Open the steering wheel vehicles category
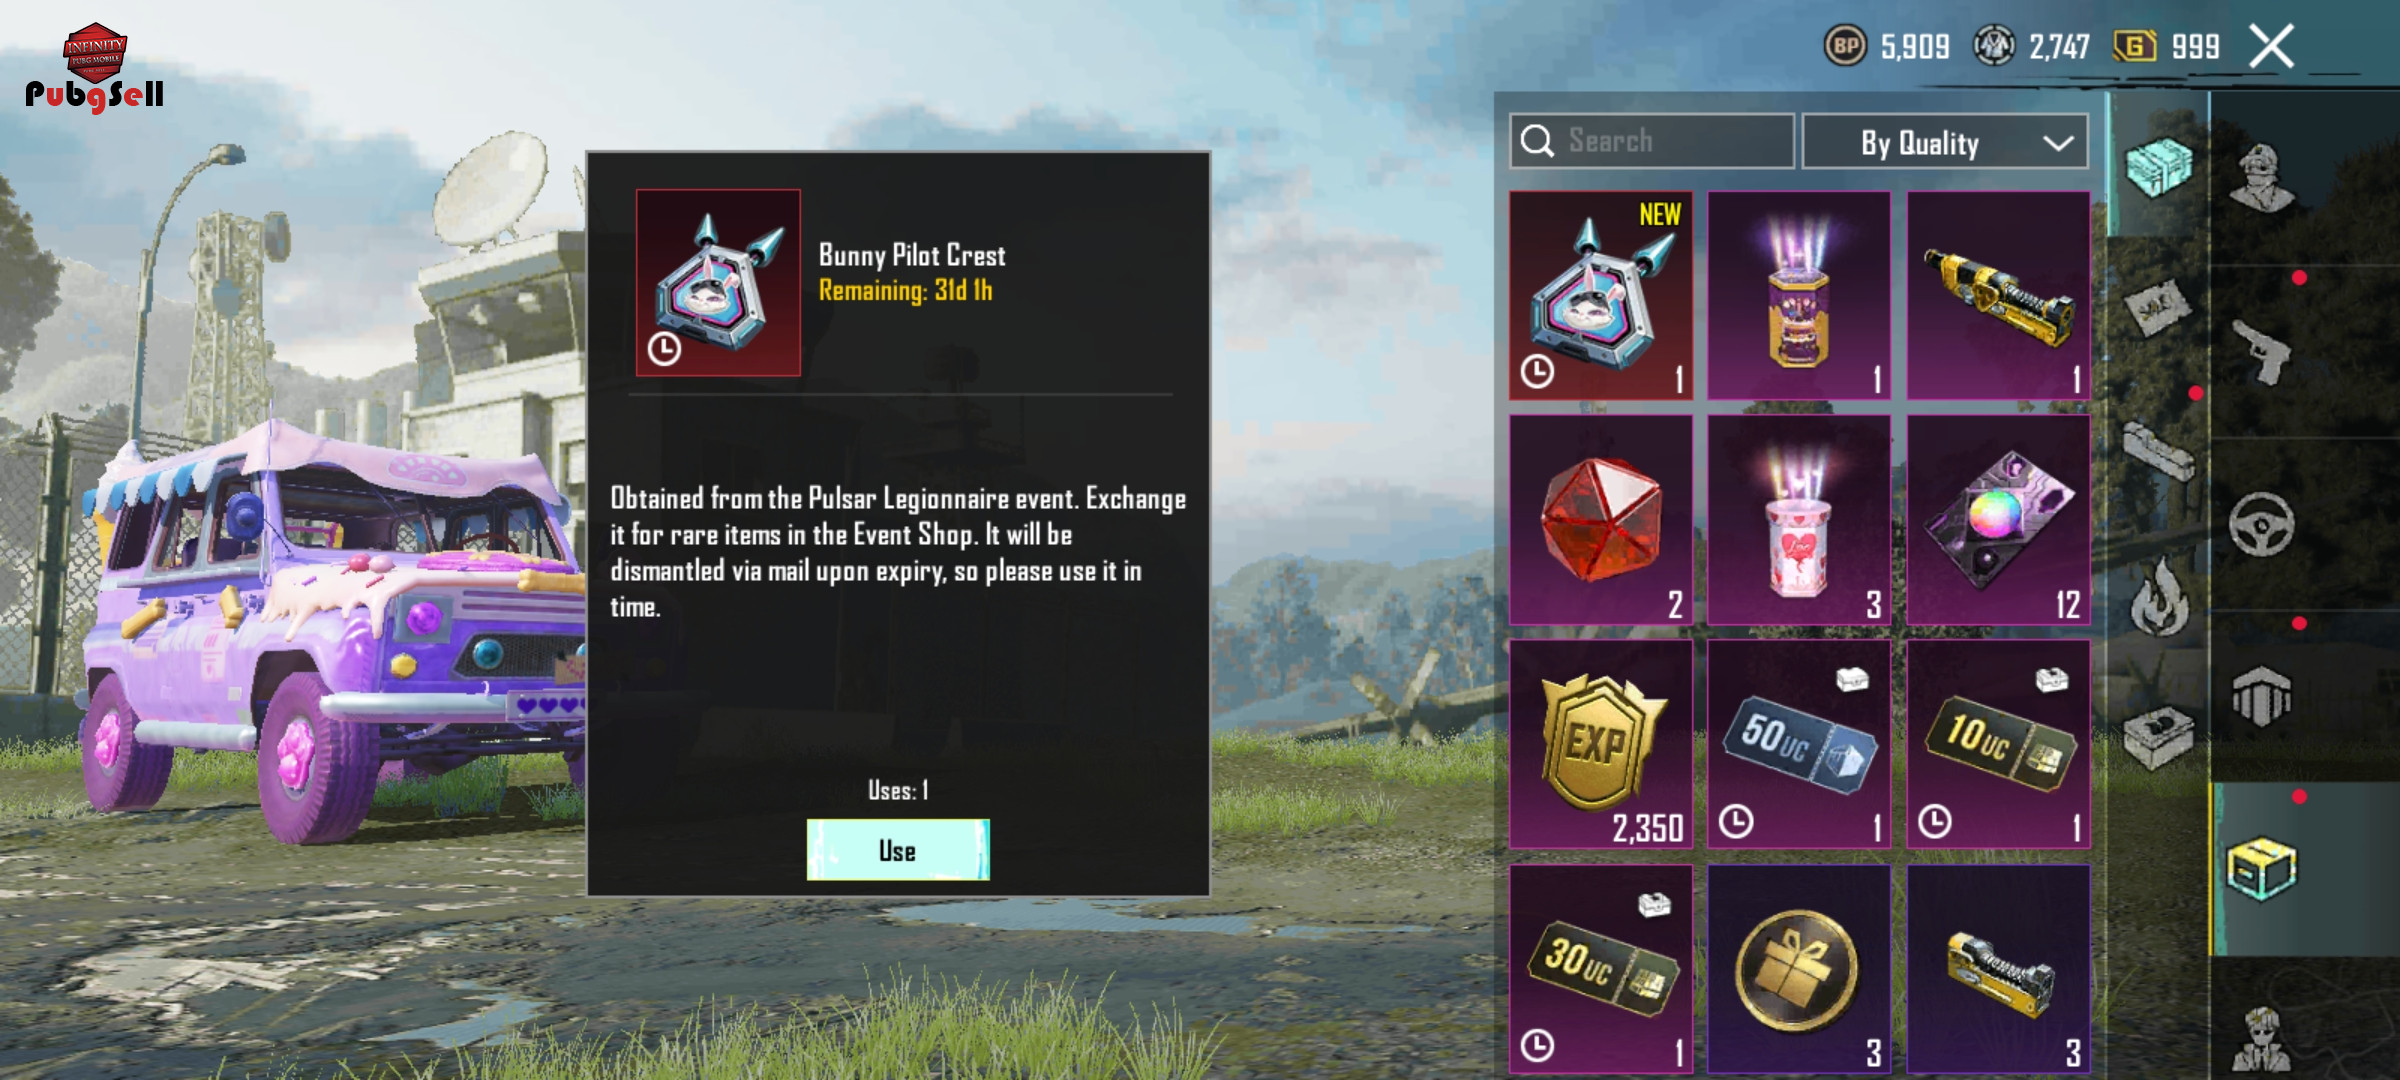The width and height of the screenshot is (2400, 1080). coord(2261,524)
